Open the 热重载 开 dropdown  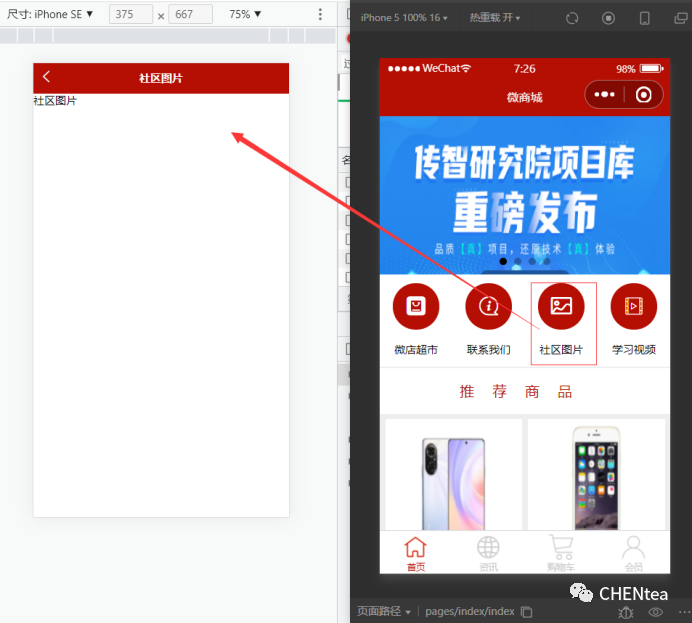tap(495, 18)
